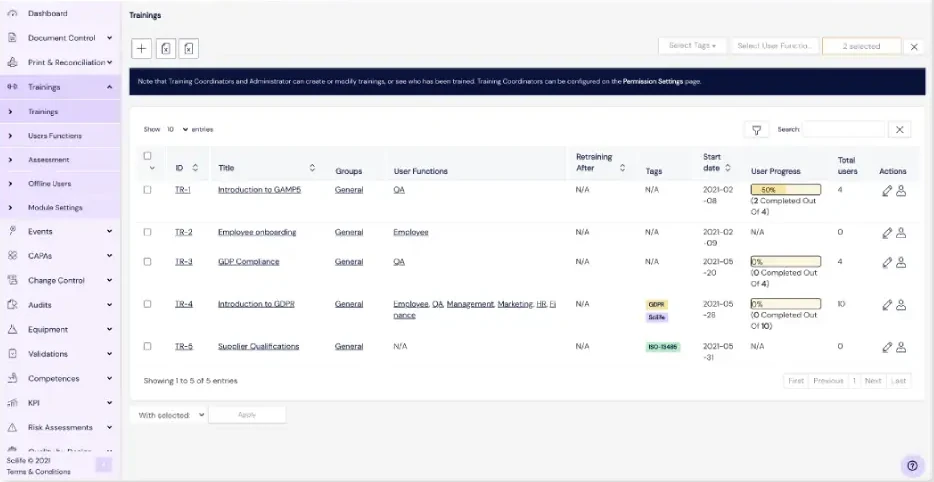Viewport: 934px width, 482px height.
Task: Click the Events icon in sidebar
Action: [x=13, y=231]
